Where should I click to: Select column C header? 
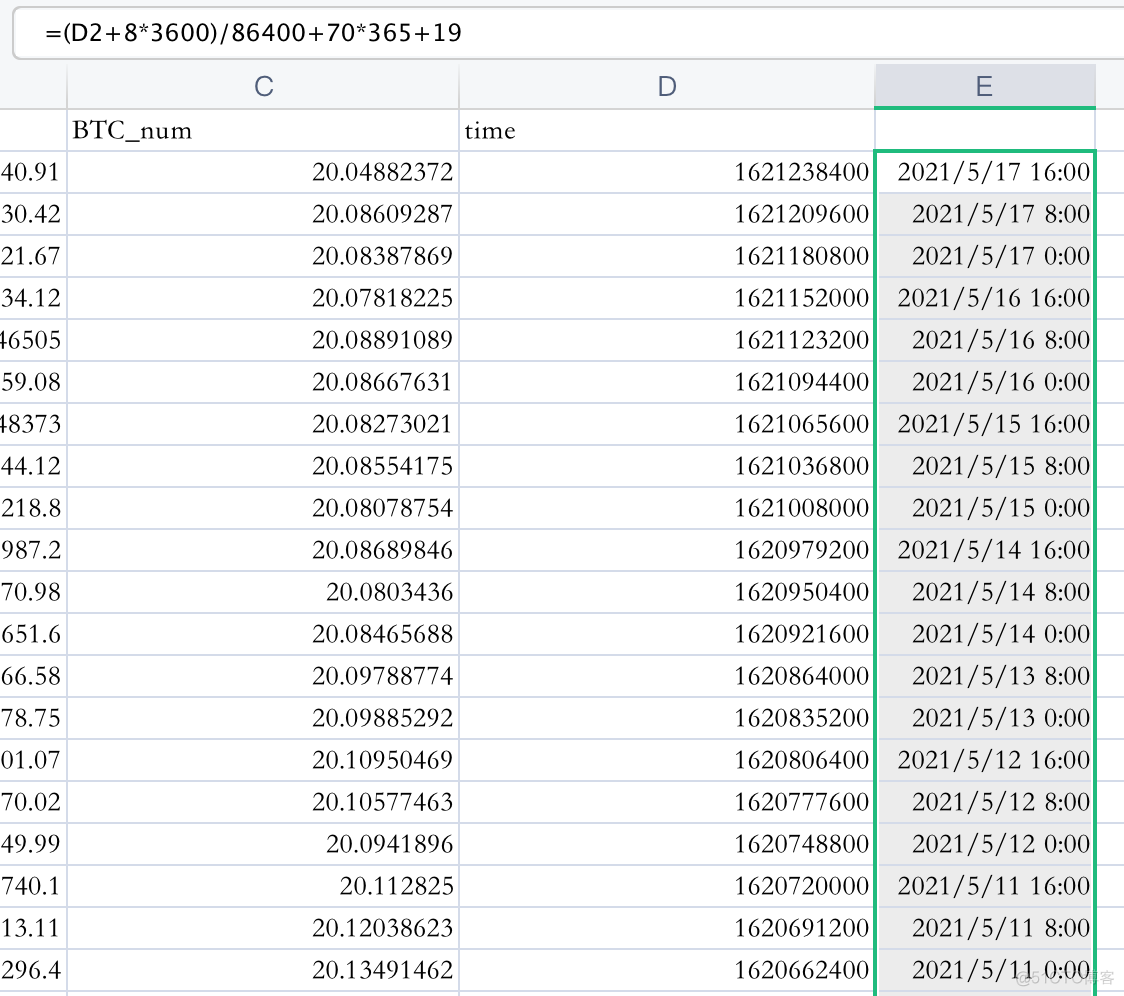tap(263, 87)
